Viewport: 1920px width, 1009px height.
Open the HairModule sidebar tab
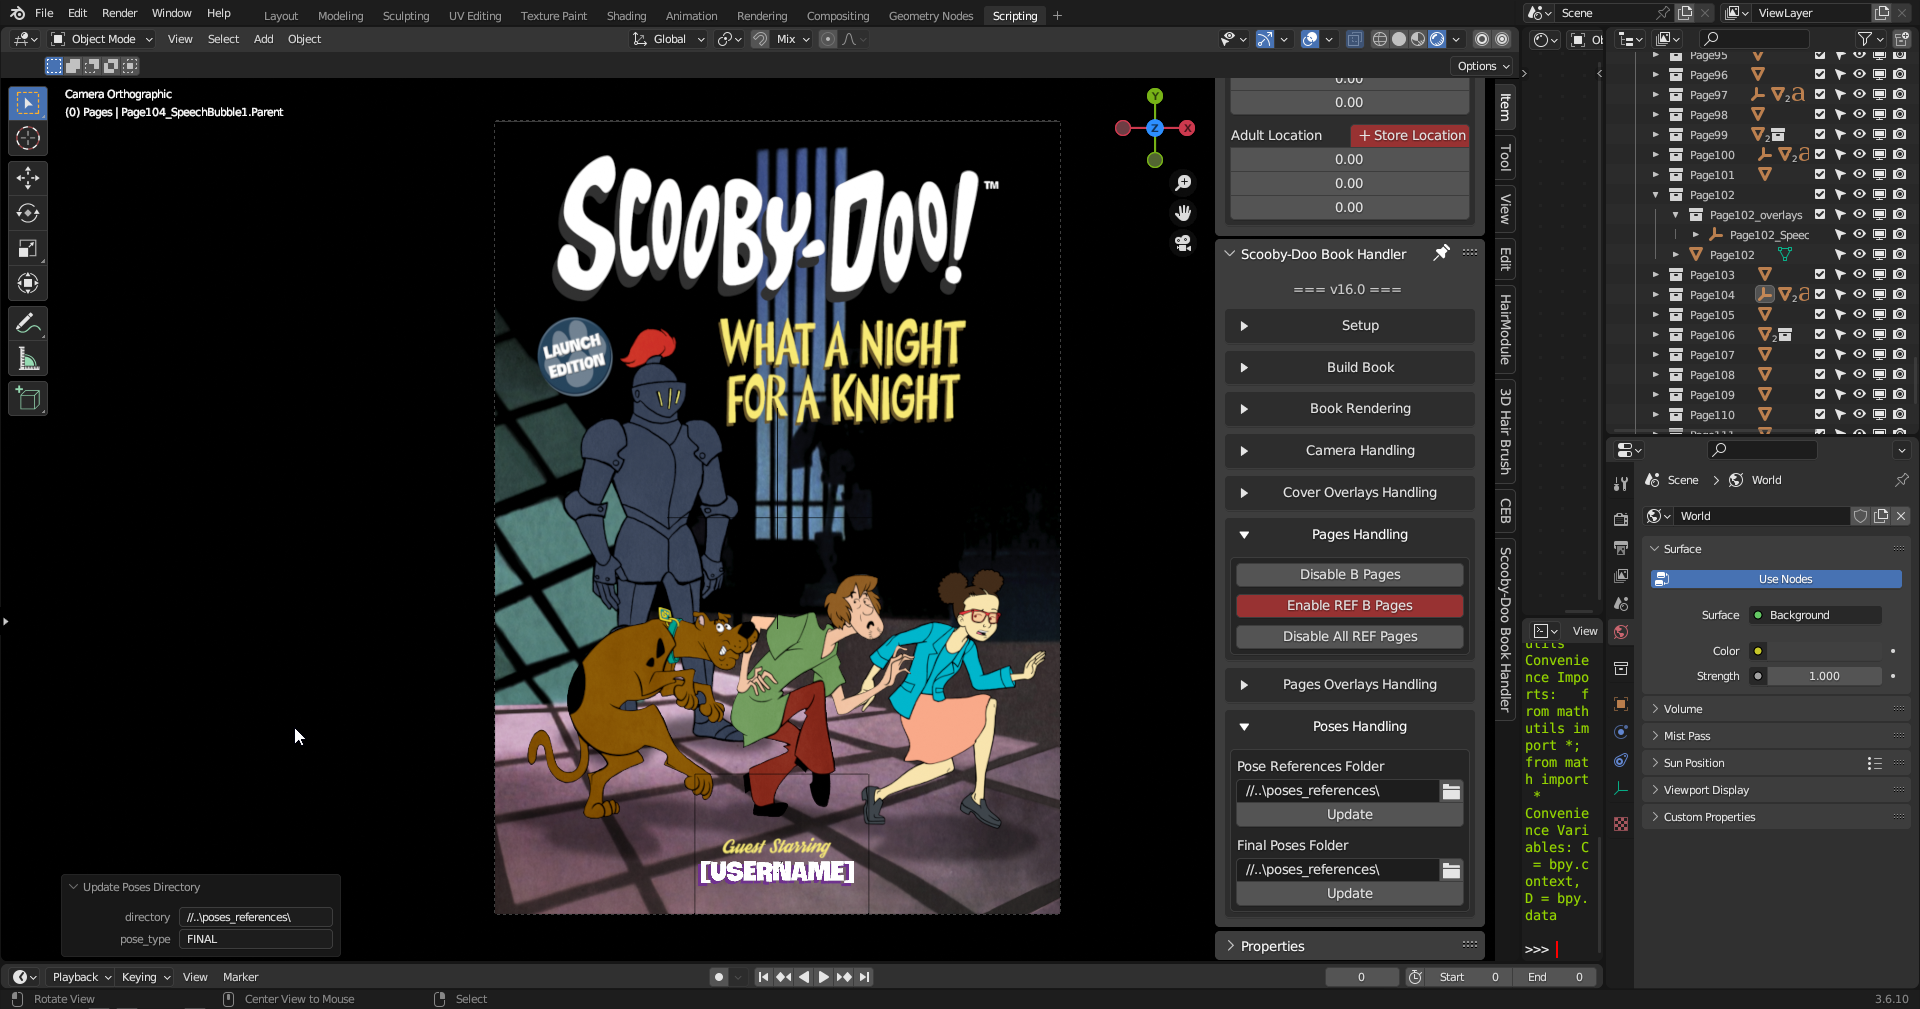click(x=1505, y=330)
